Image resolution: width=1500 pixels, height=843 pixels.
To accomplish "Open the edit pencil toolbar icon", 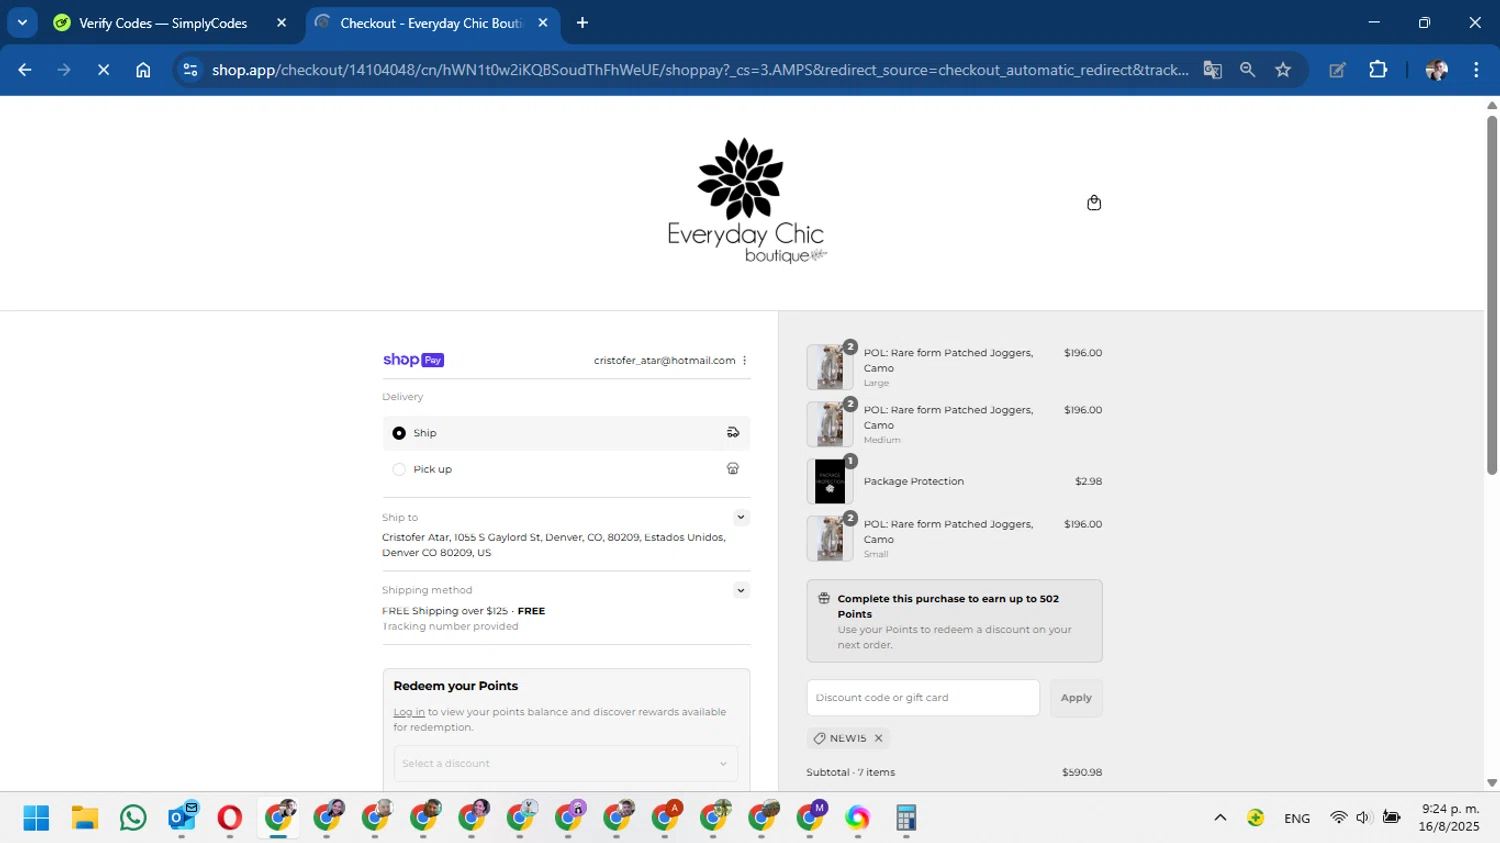I will 1337,70.
